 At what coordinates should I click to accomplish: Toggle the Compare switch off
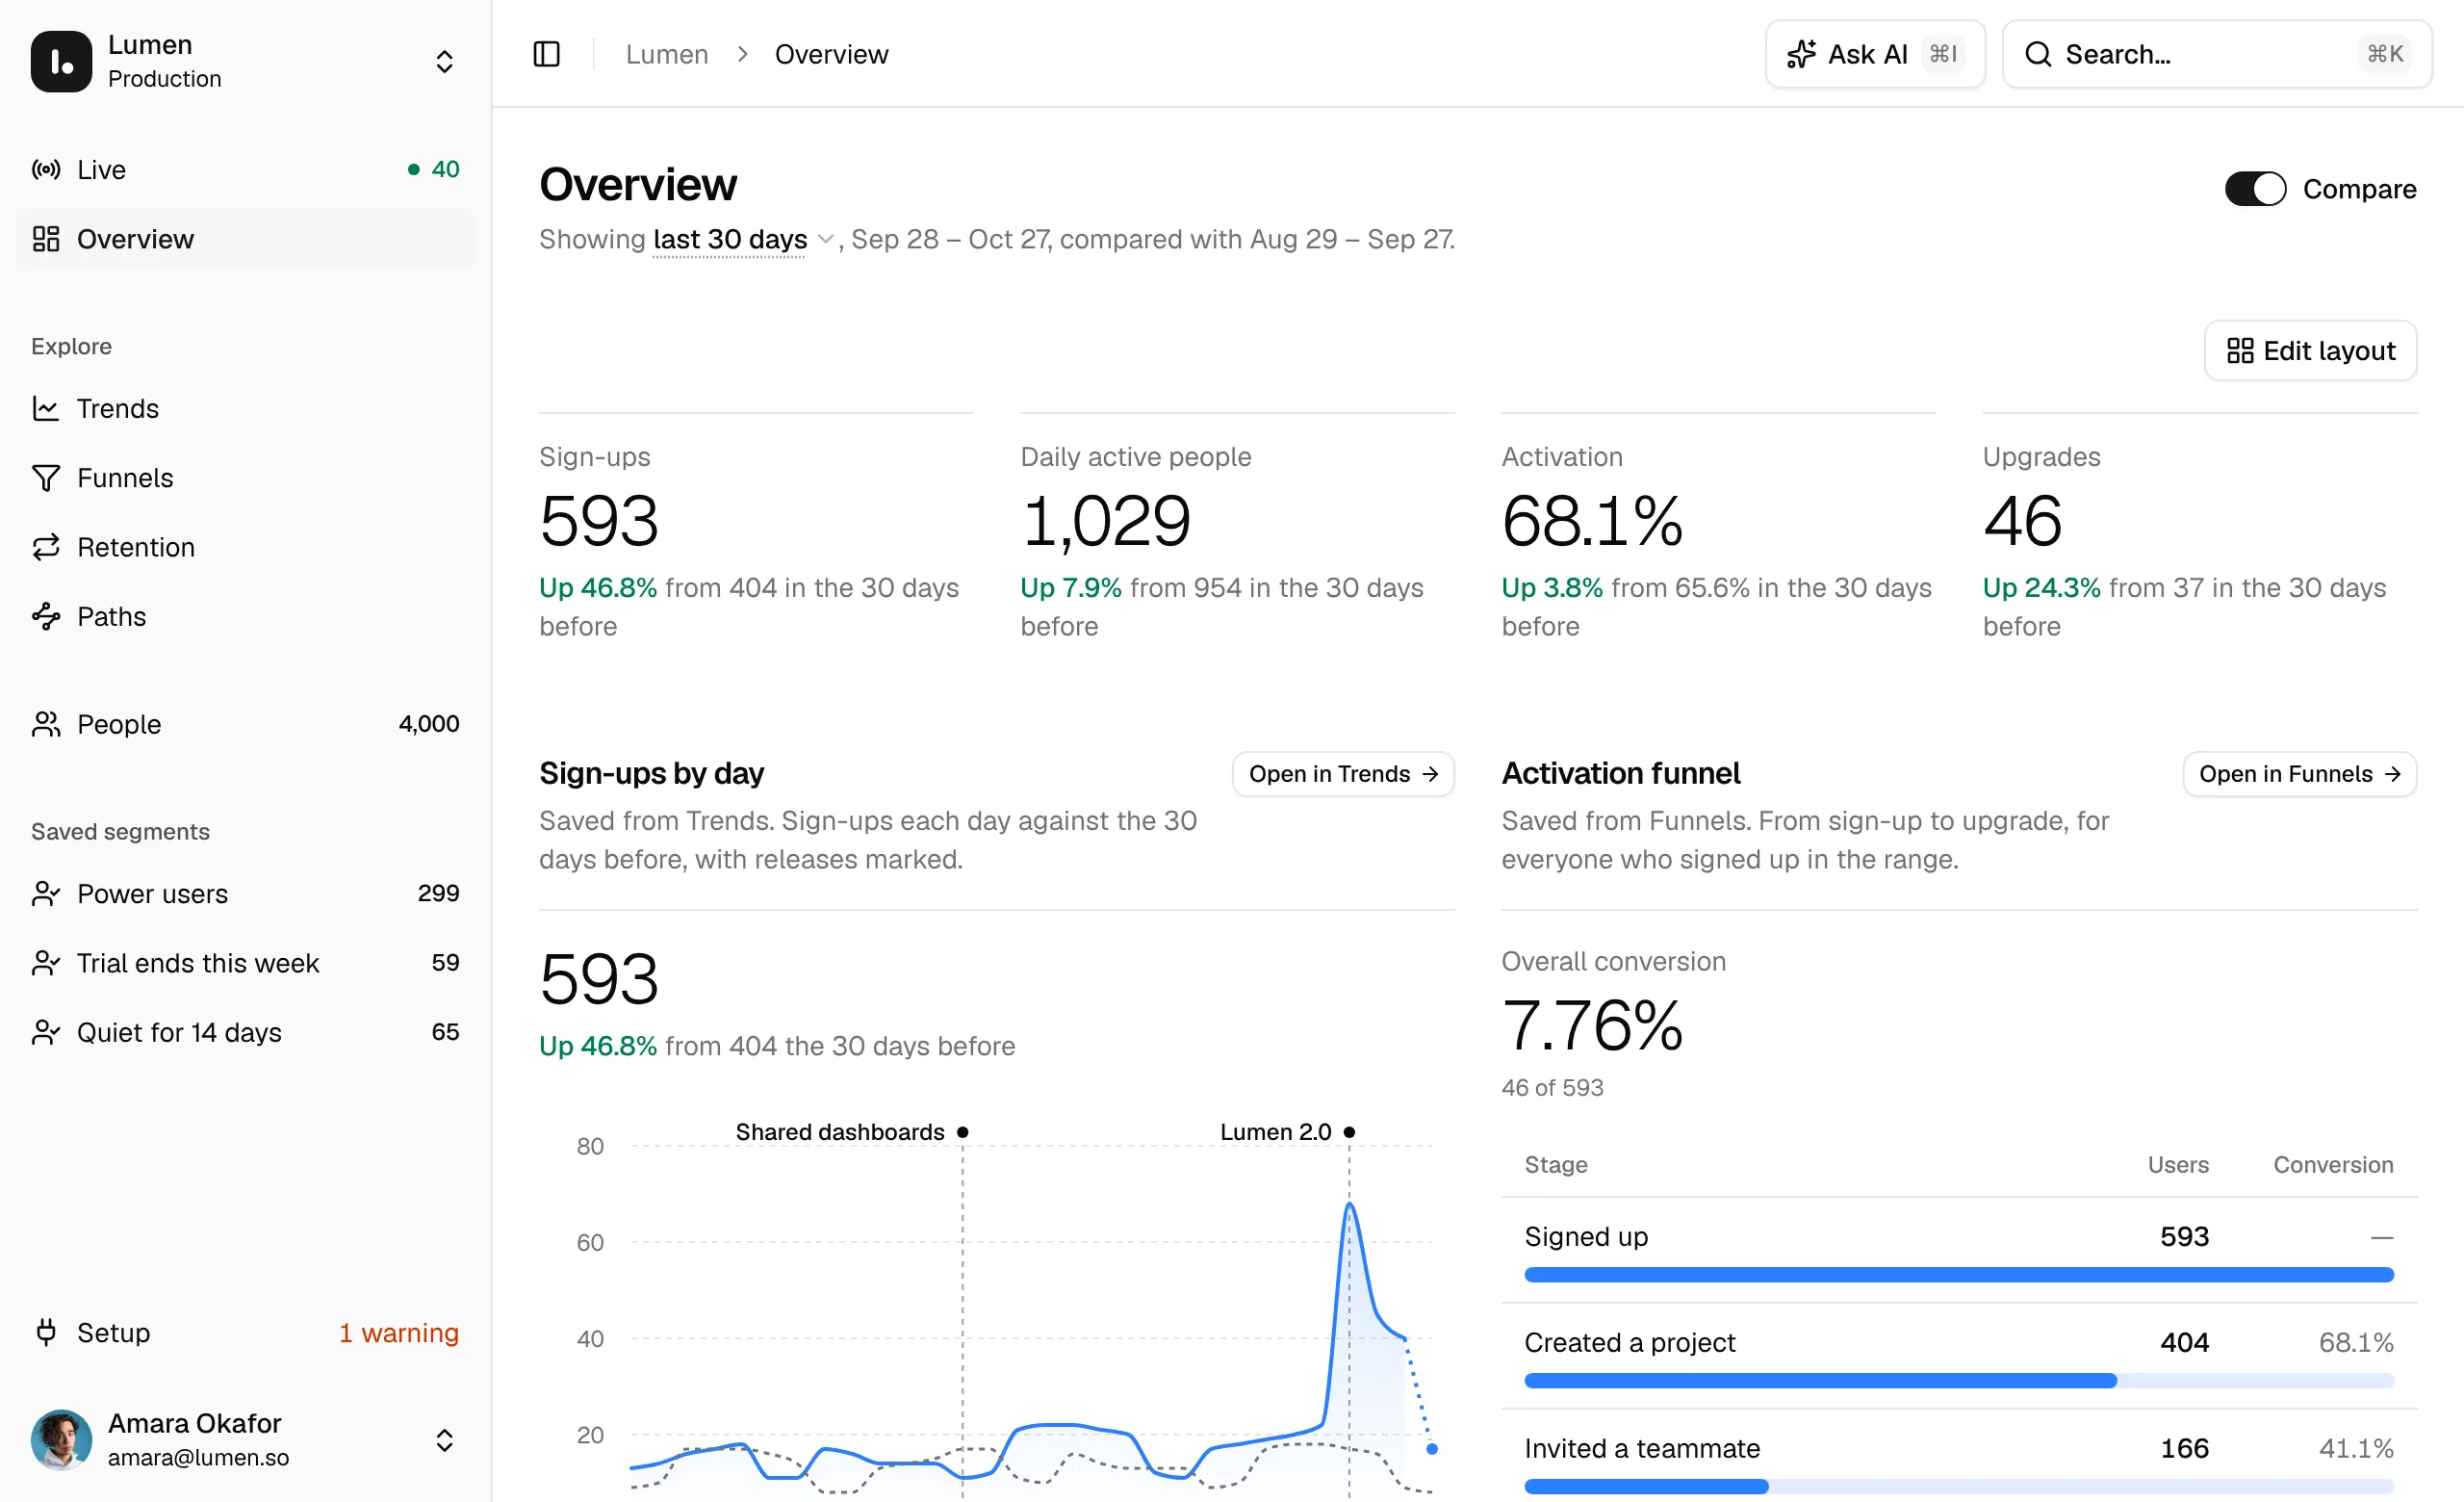click(2255, 189)
